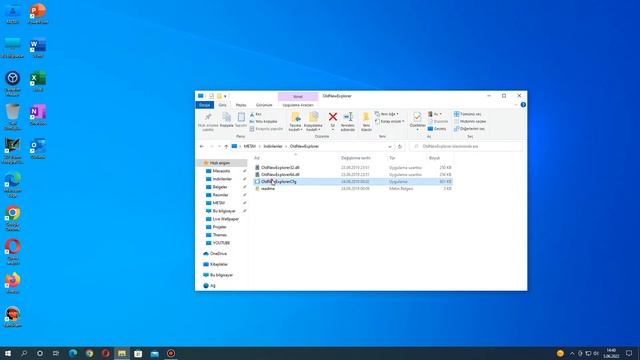Click the Kes (Cut) scissors command

click(256, 114)
